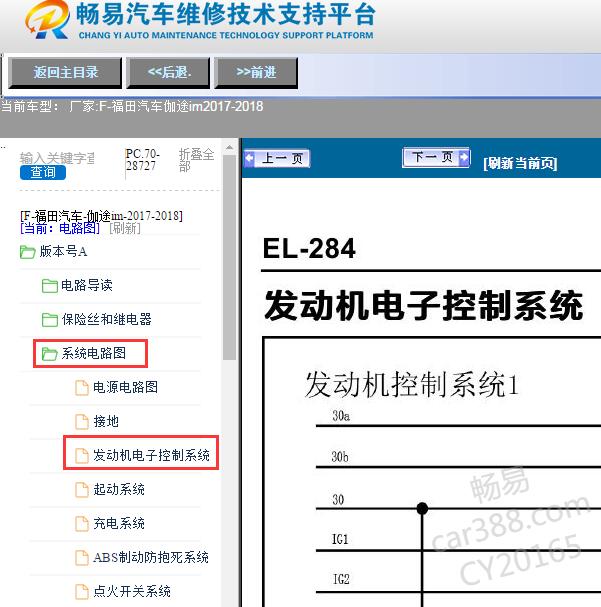Viewport: 601px width, 607px height.
Task: Go back with the <<后退 button
Action: 168,73
